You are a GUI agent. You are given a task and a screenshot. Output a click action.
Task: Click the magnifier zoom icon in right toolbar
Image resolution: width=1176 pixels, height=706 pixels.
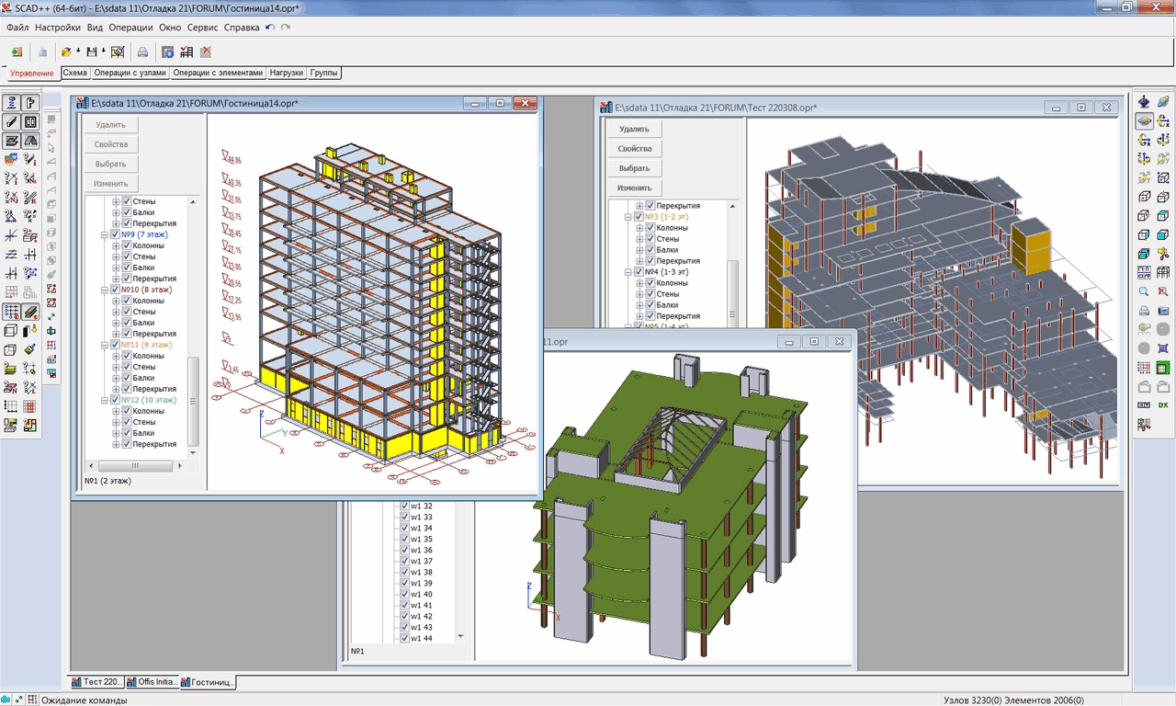(x=1144, y=291)
